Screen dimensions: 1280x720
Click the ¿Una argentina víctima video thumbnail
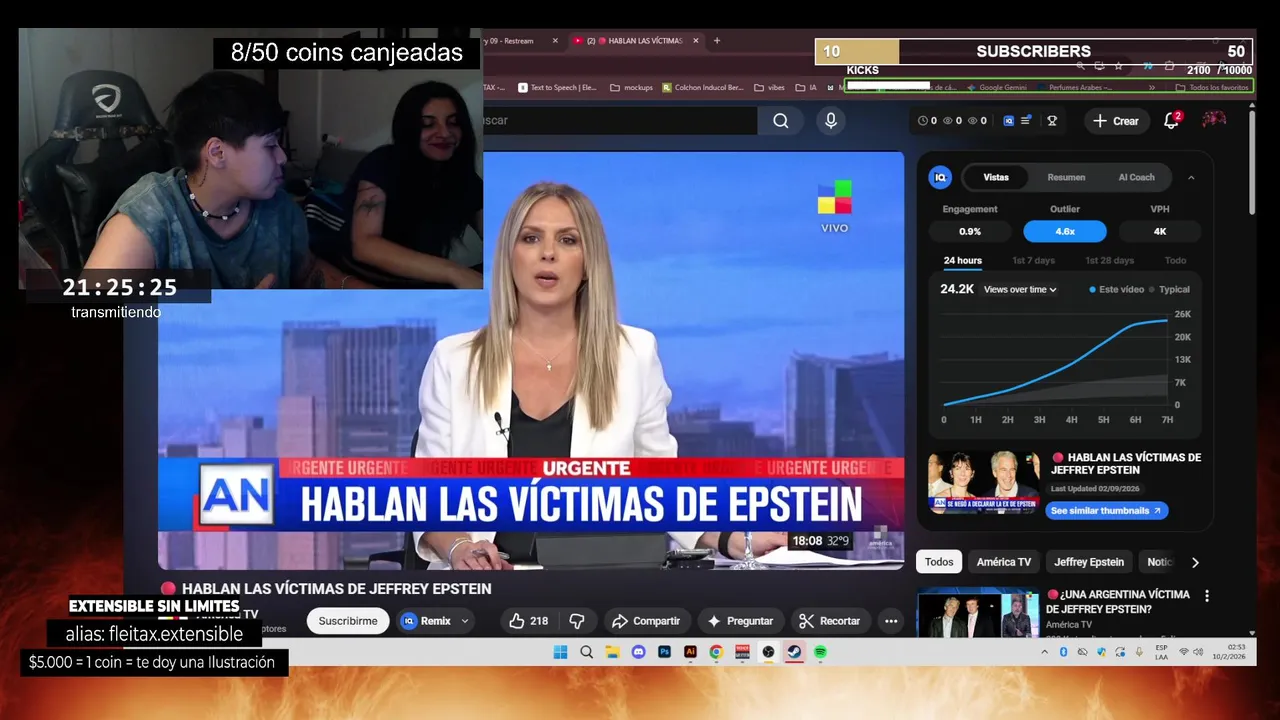(978, 613)
